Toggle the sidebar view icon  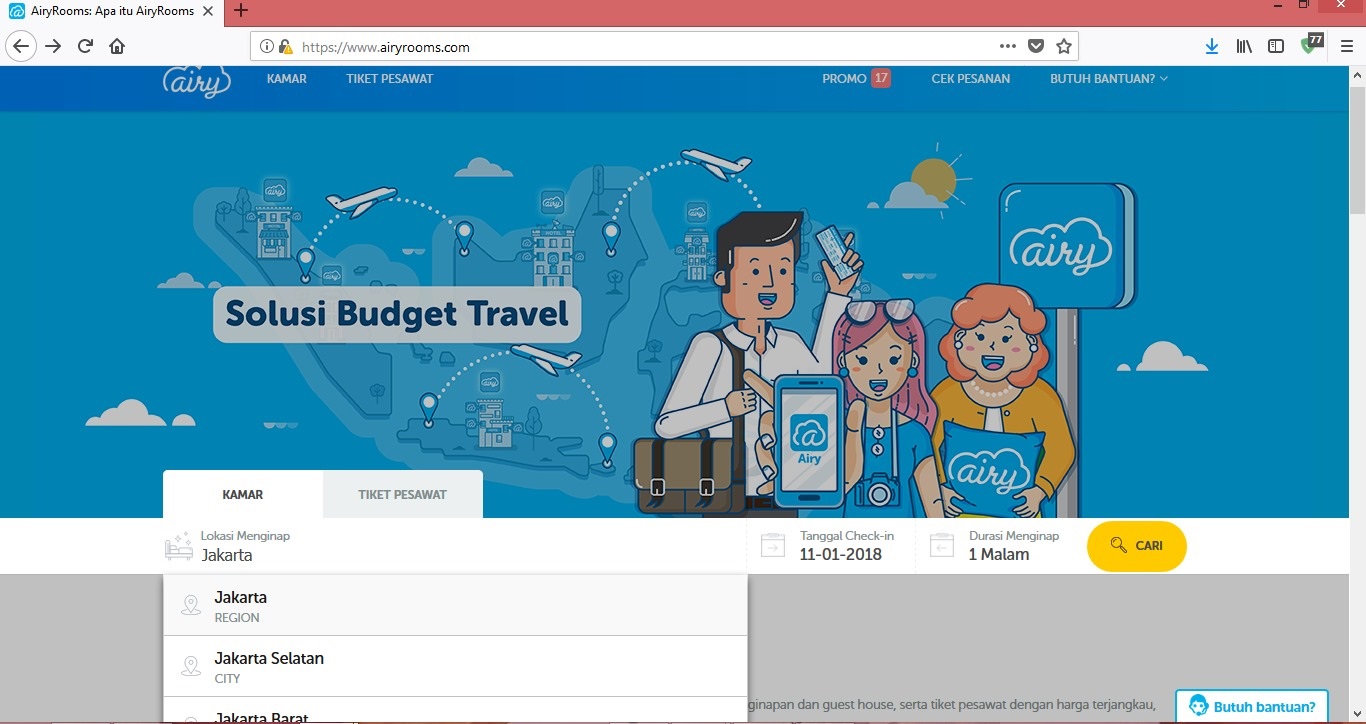point(1276,46)
